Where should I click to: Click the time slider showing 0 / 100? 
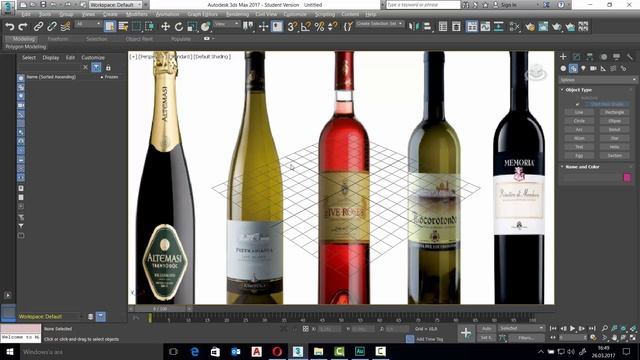[160, 309]
